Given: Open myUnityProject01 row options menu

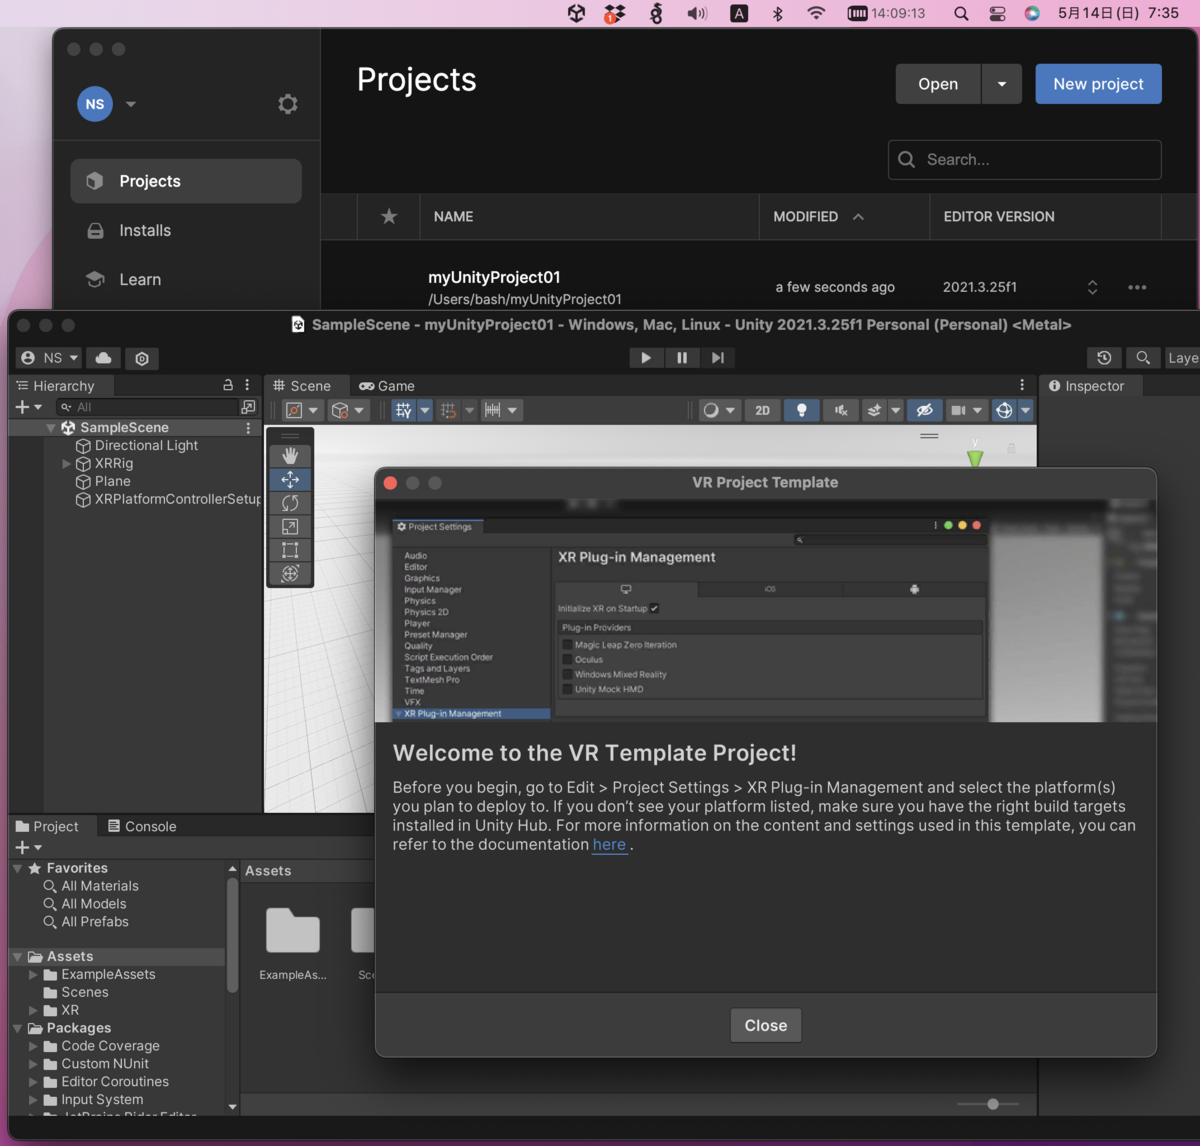Looking at the screenshot, I should tap(1137, 287).
